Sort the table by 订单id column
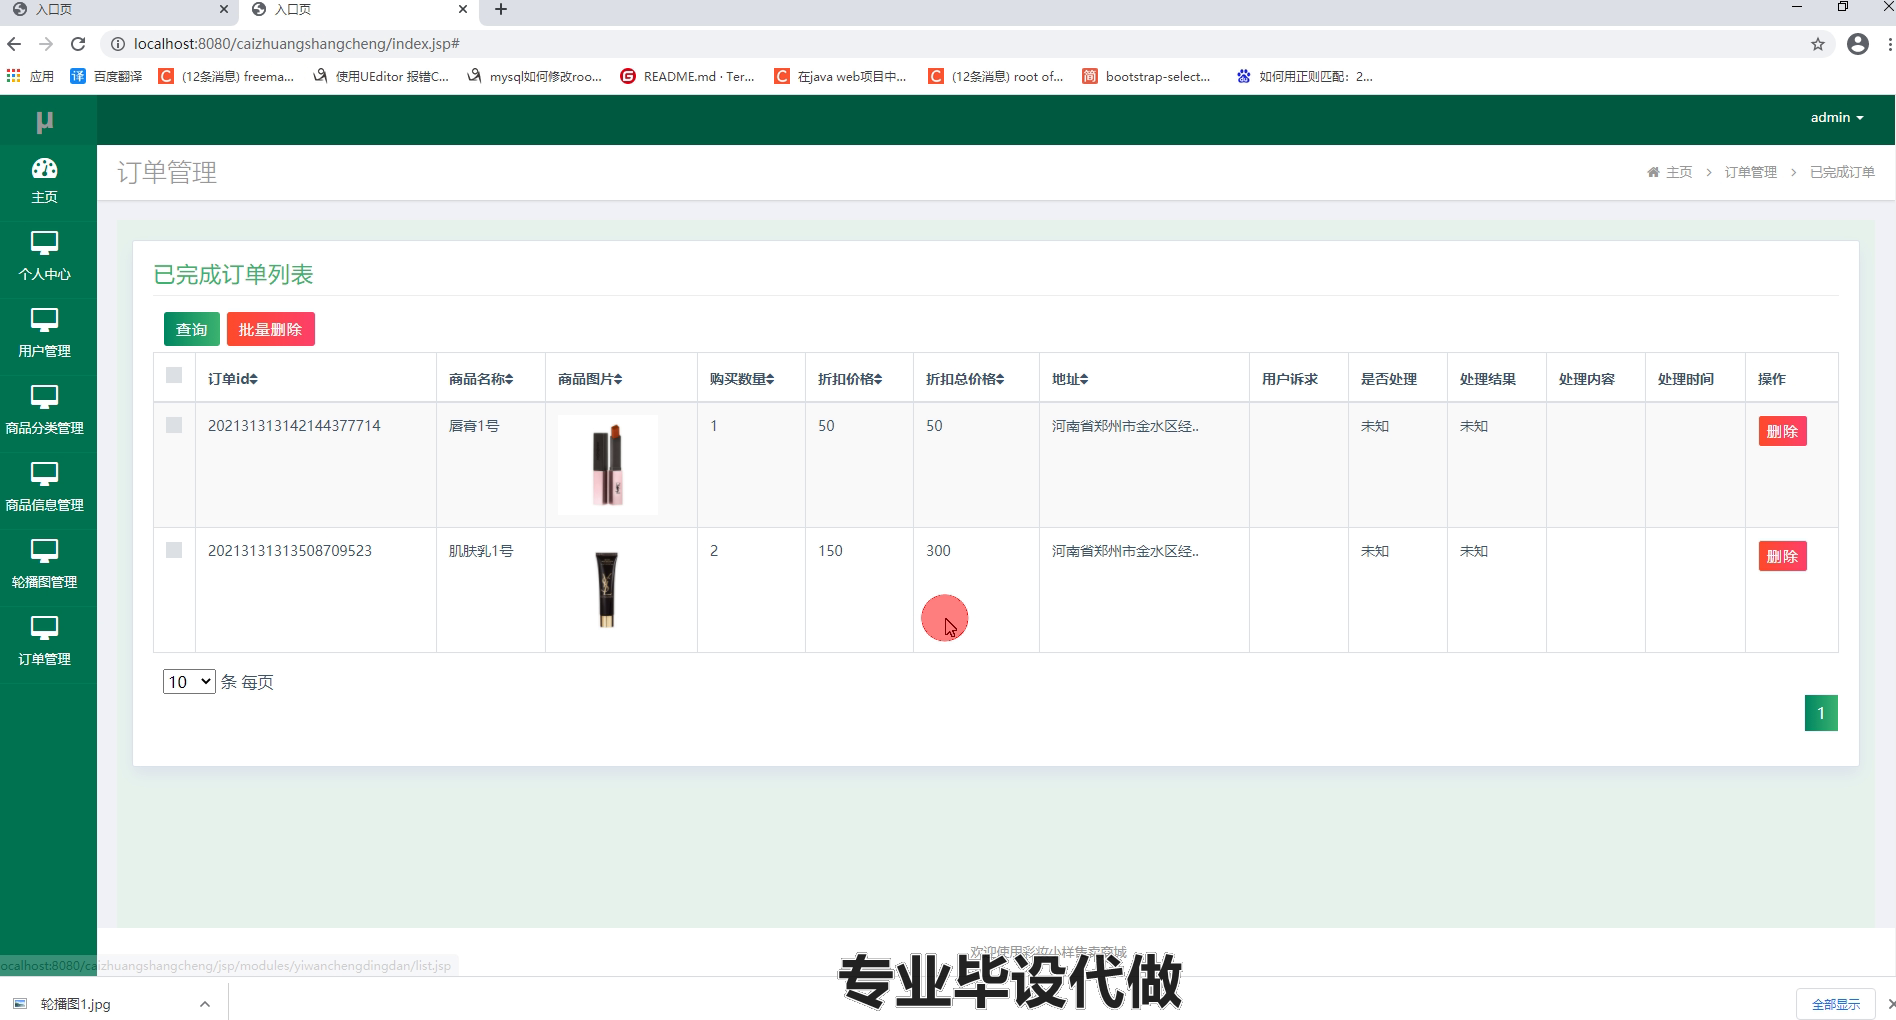This screenshot has height=1020, width=1896. (x=233, y=379)
